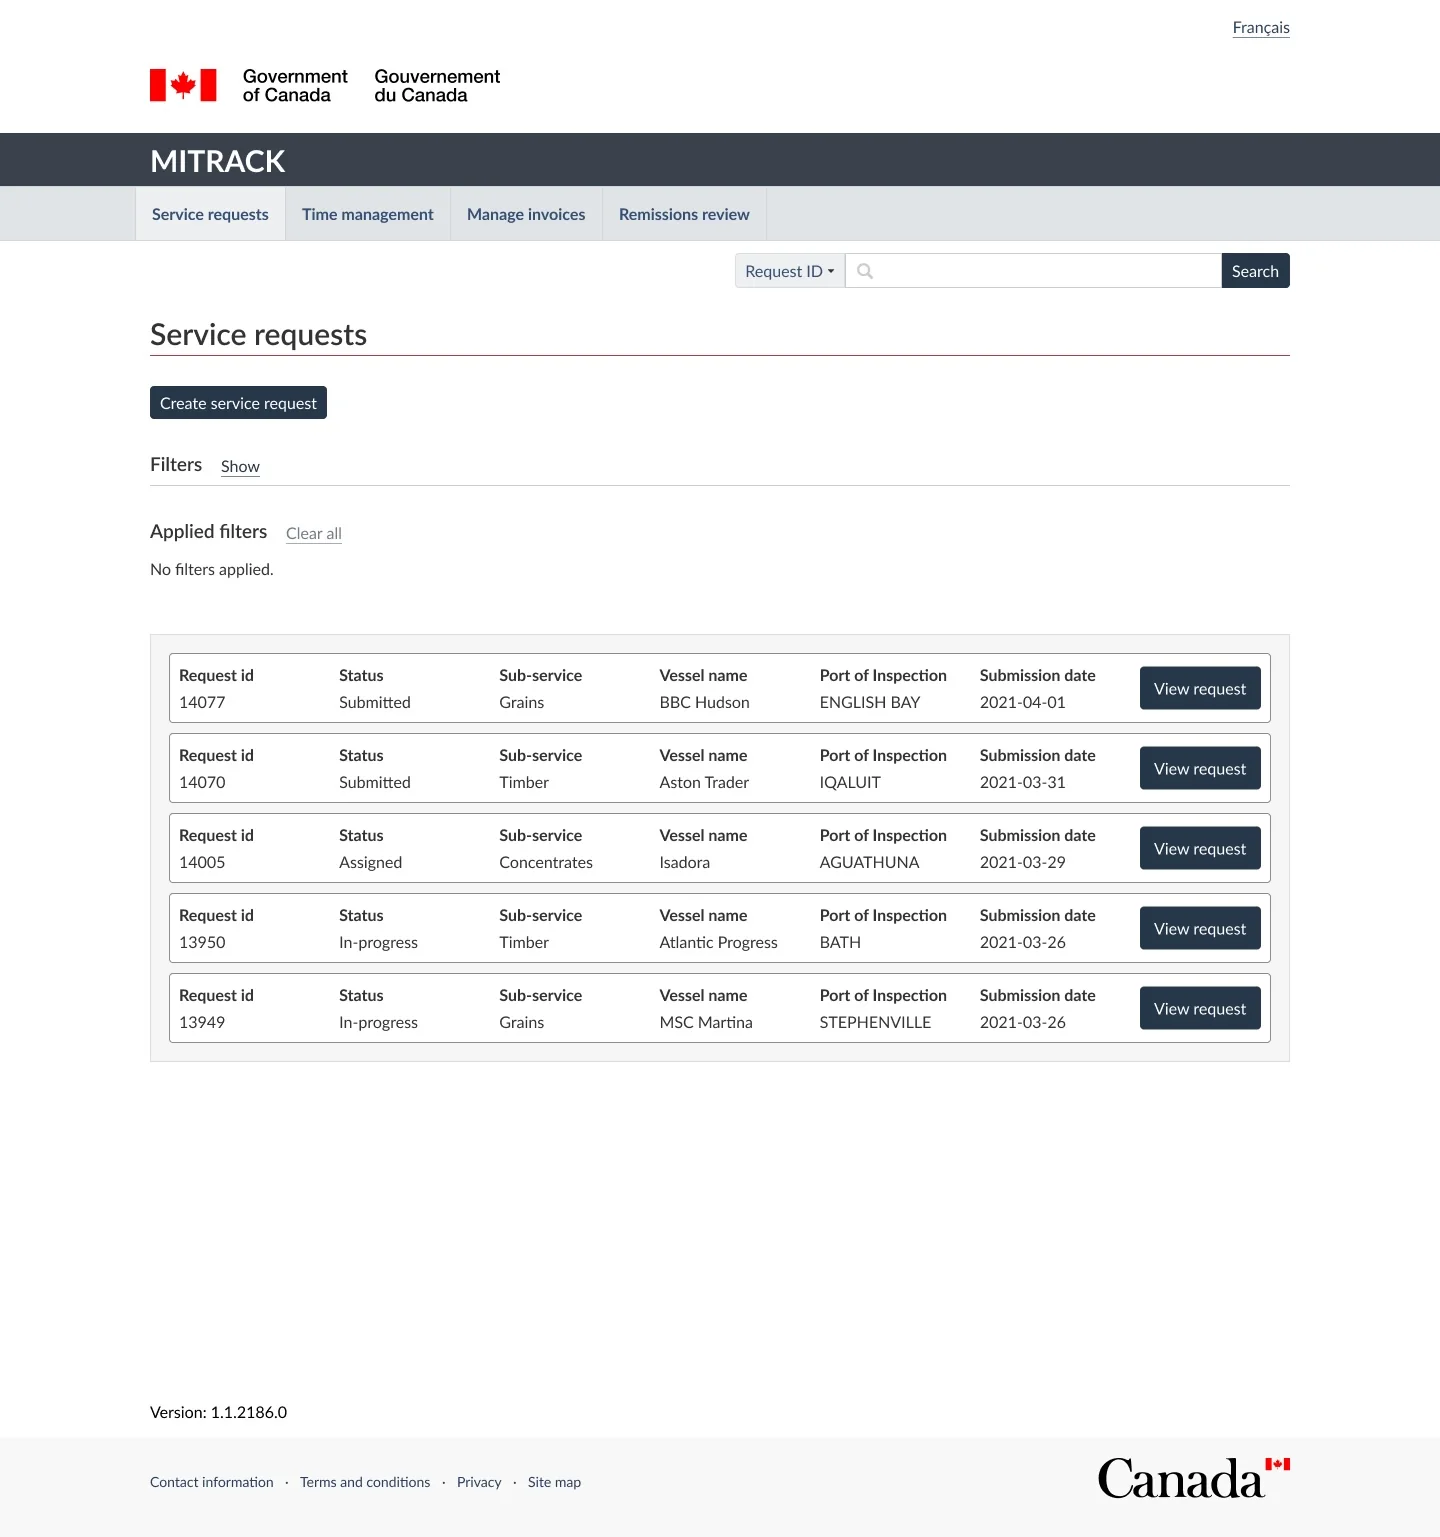Click the port name BATH
This screenshot has height=1537, width=1440.
click(840, 942)
